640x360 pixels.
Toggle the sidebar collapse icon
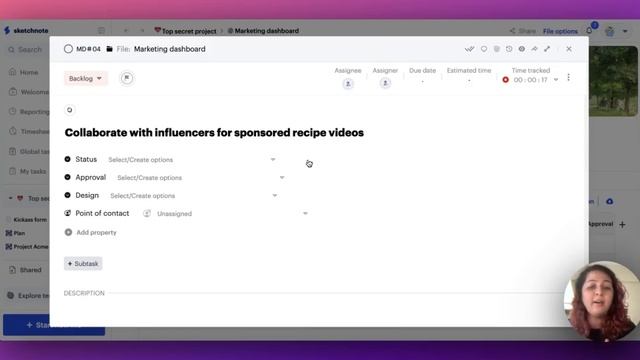click(102, 31)
